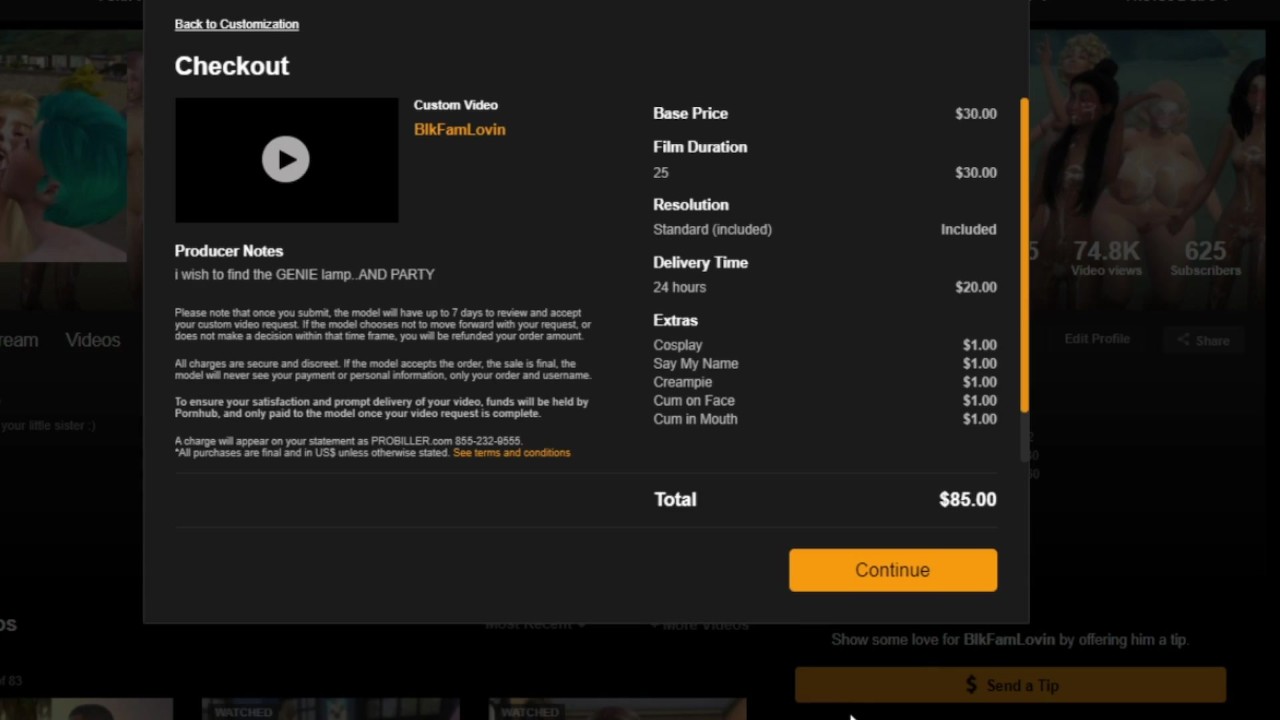Switch to the Videos tab
This screenshot has height=720, width=1280.
93,340
